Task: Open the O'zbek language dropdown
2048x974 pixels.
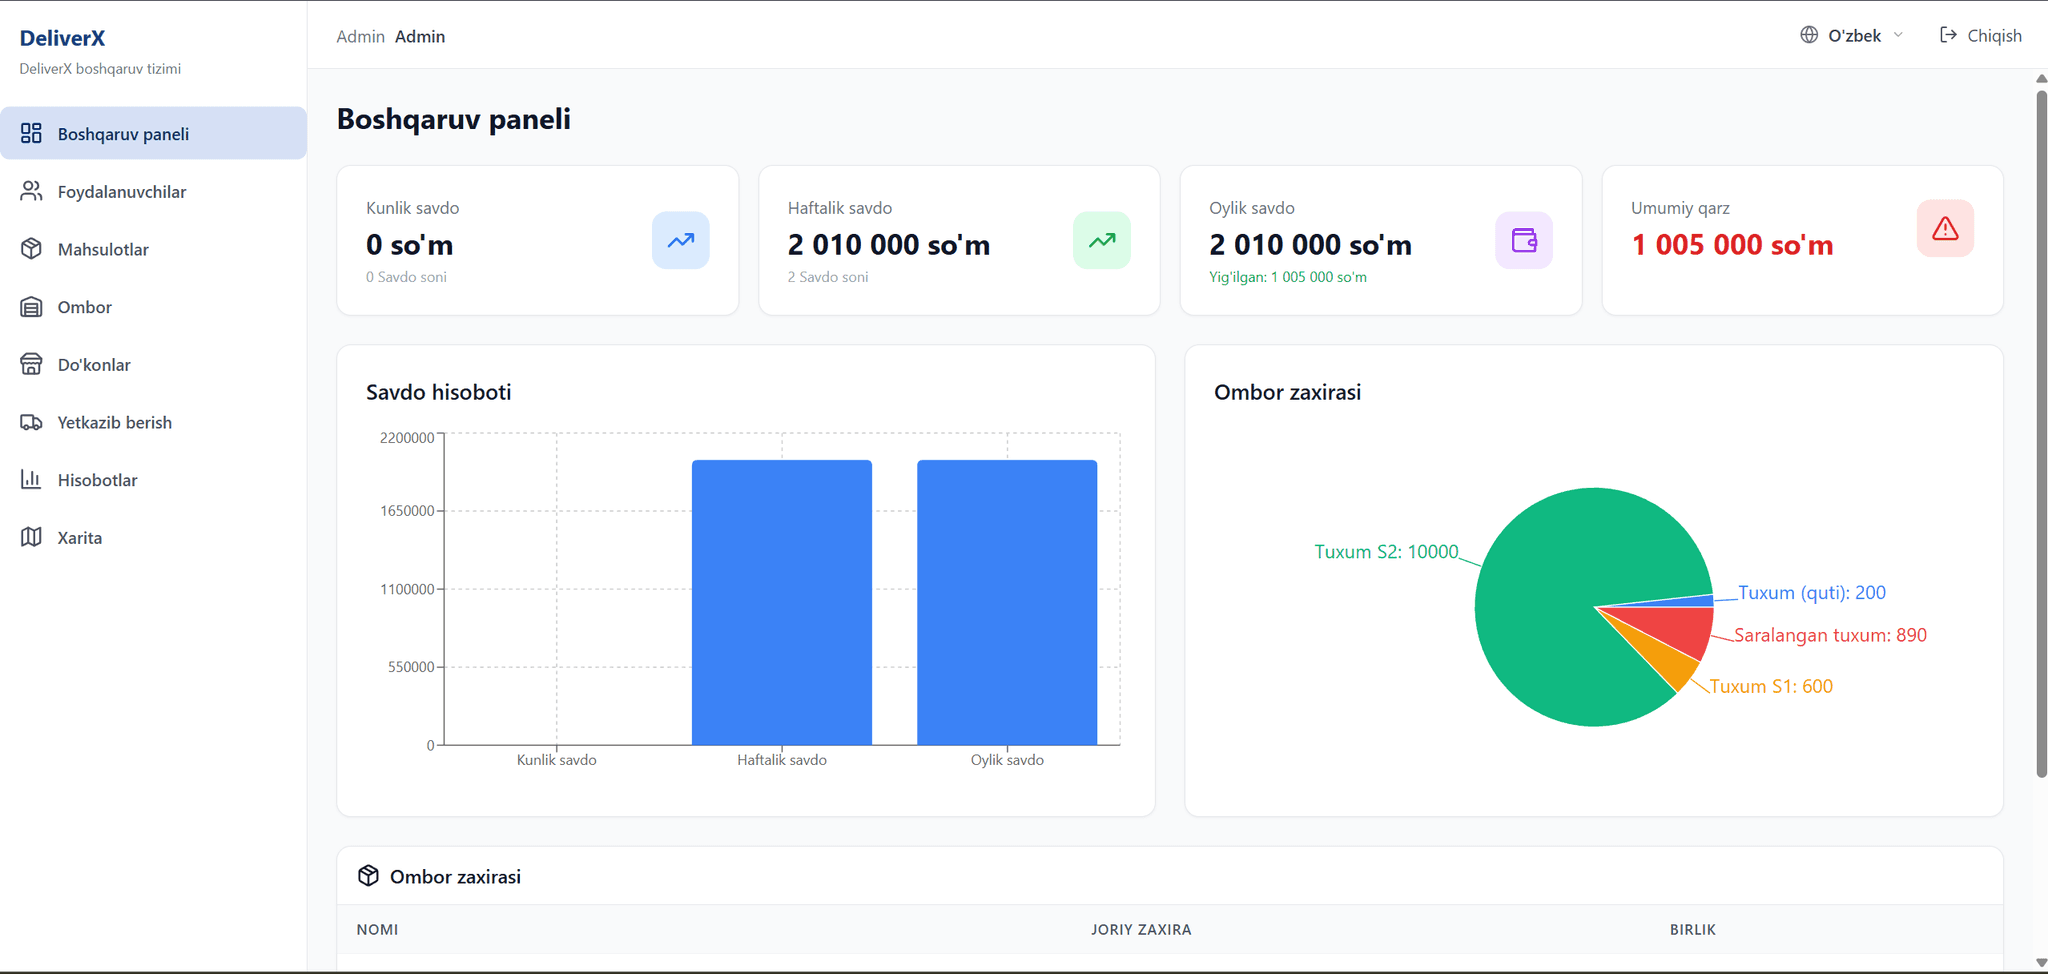Action: click(1853, 36)
